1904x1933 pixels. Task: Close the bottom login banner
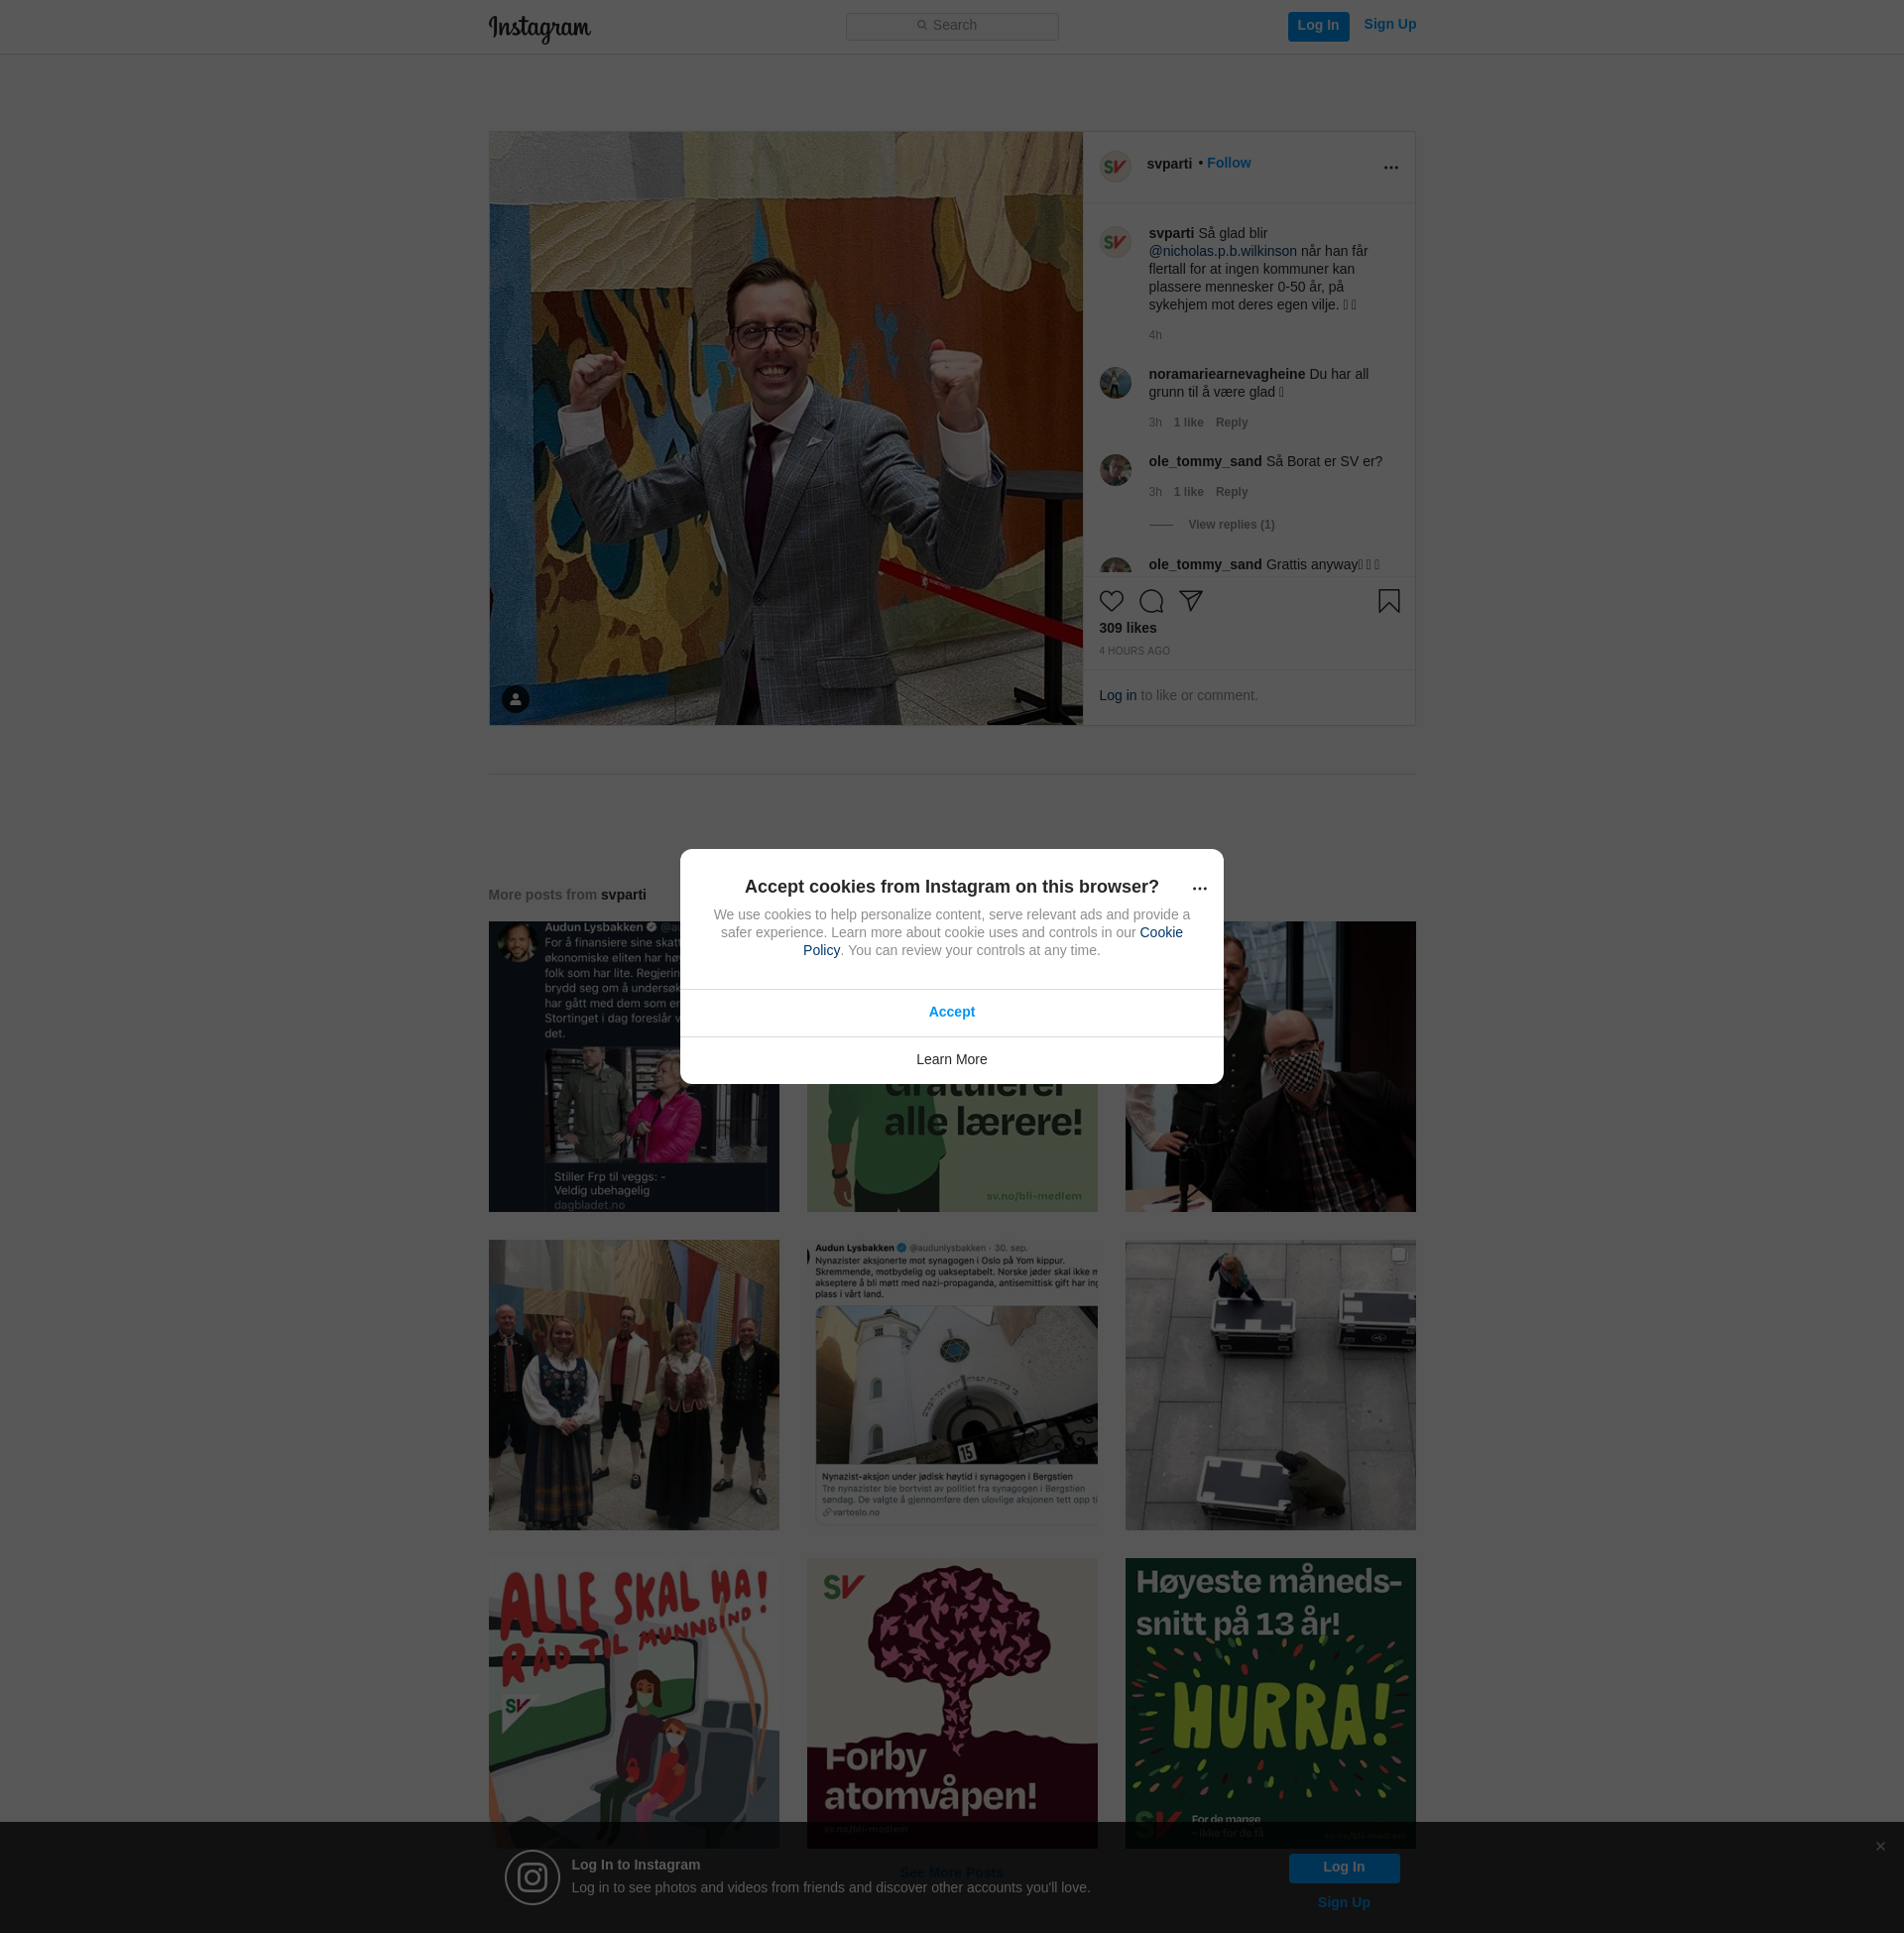[1880, 1847]
